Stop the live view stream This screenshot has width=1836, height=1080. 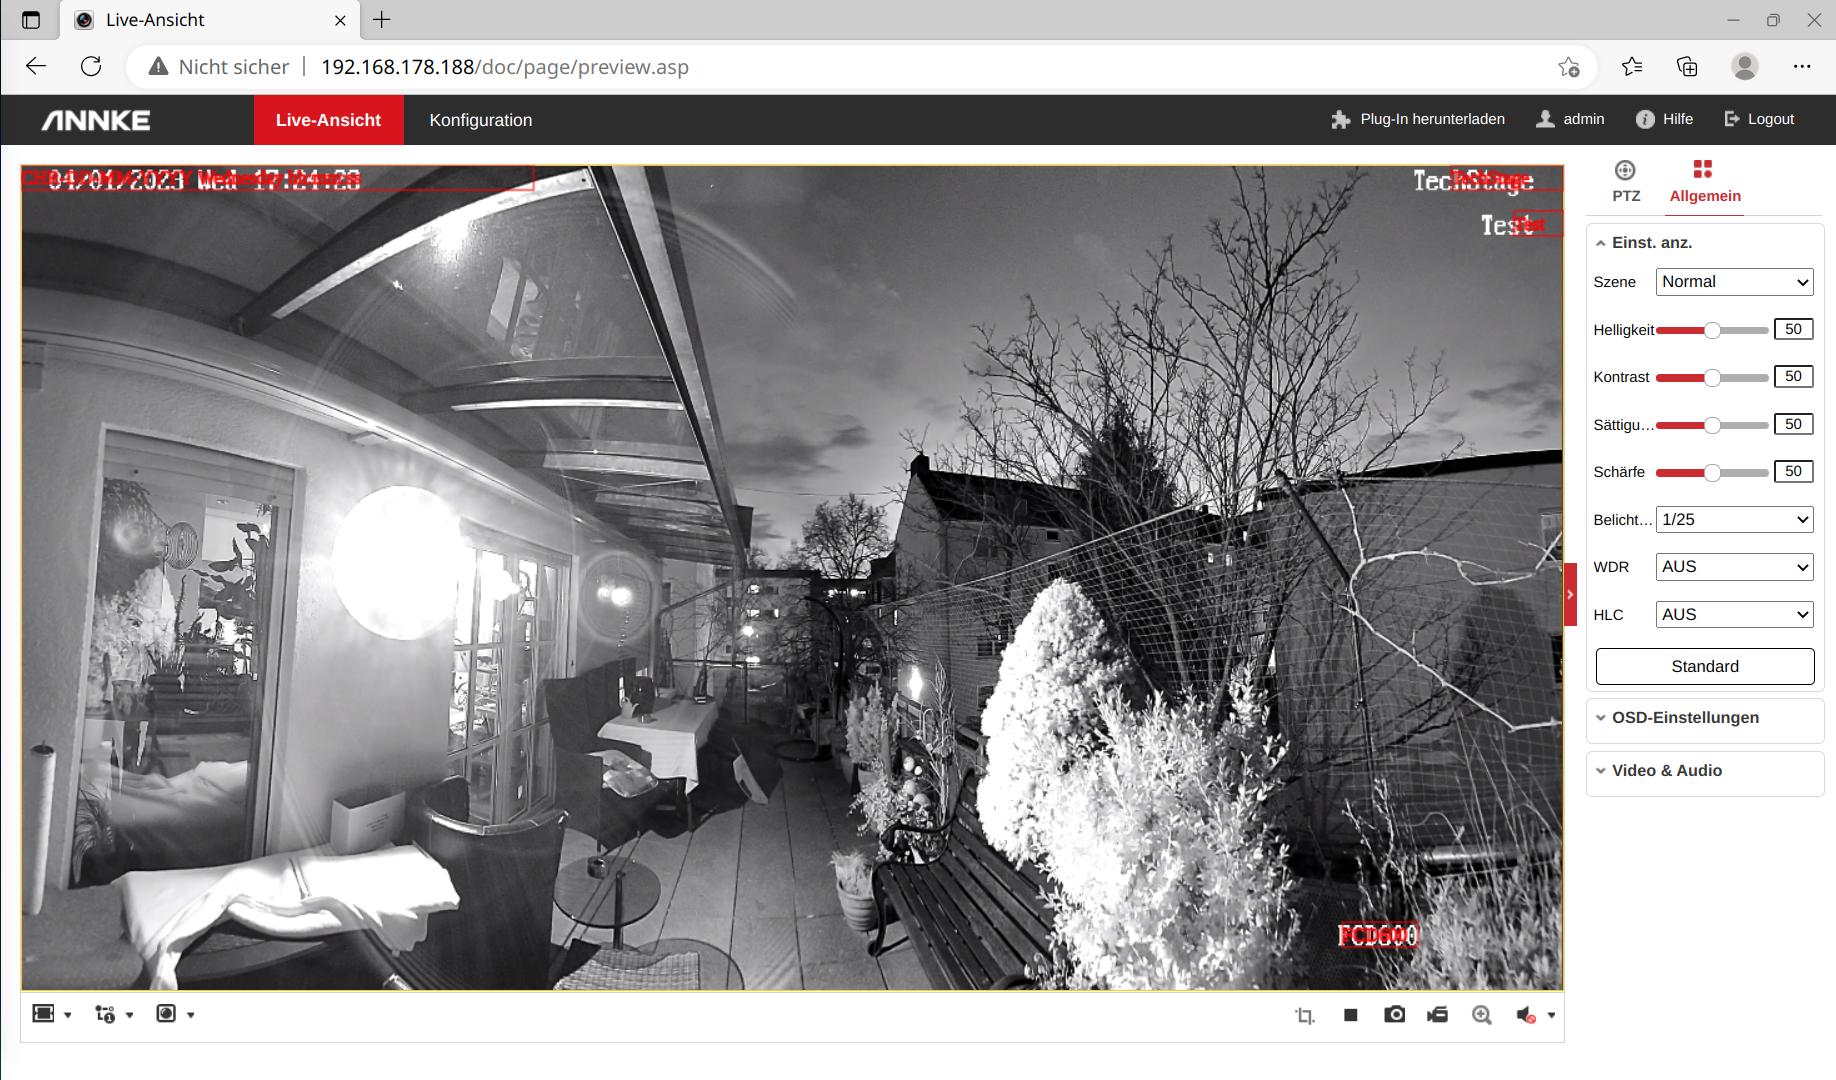[1351, 1015]
